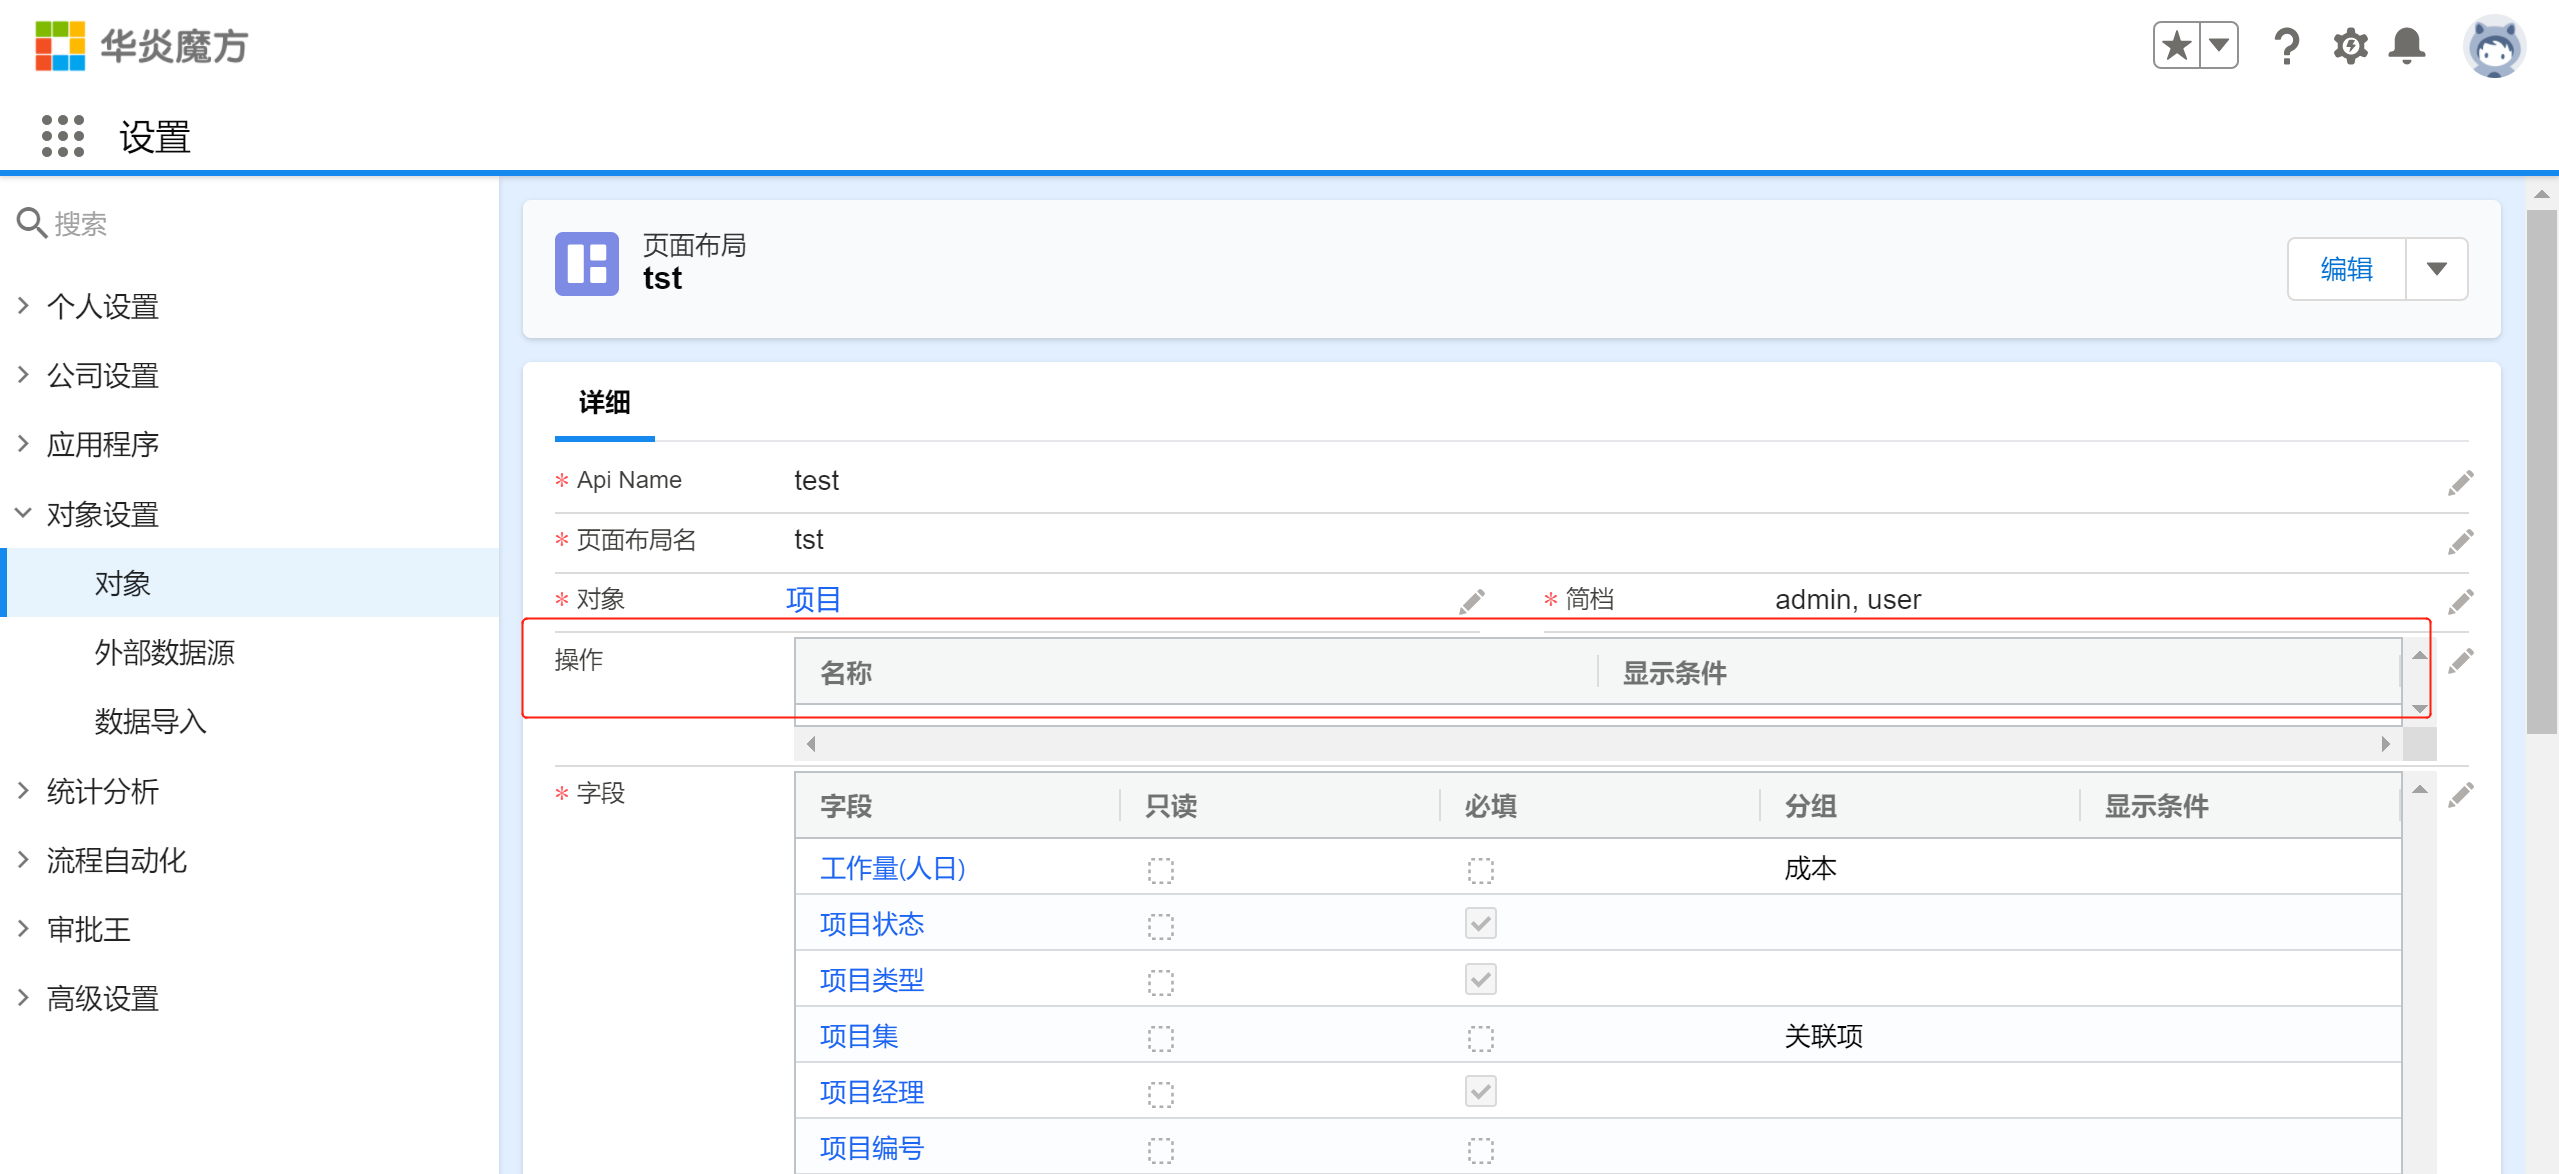Screen dimensions: 2559x1174
Task: Click the search magnifier icon in sidebar
Action: tap(32, 223)
